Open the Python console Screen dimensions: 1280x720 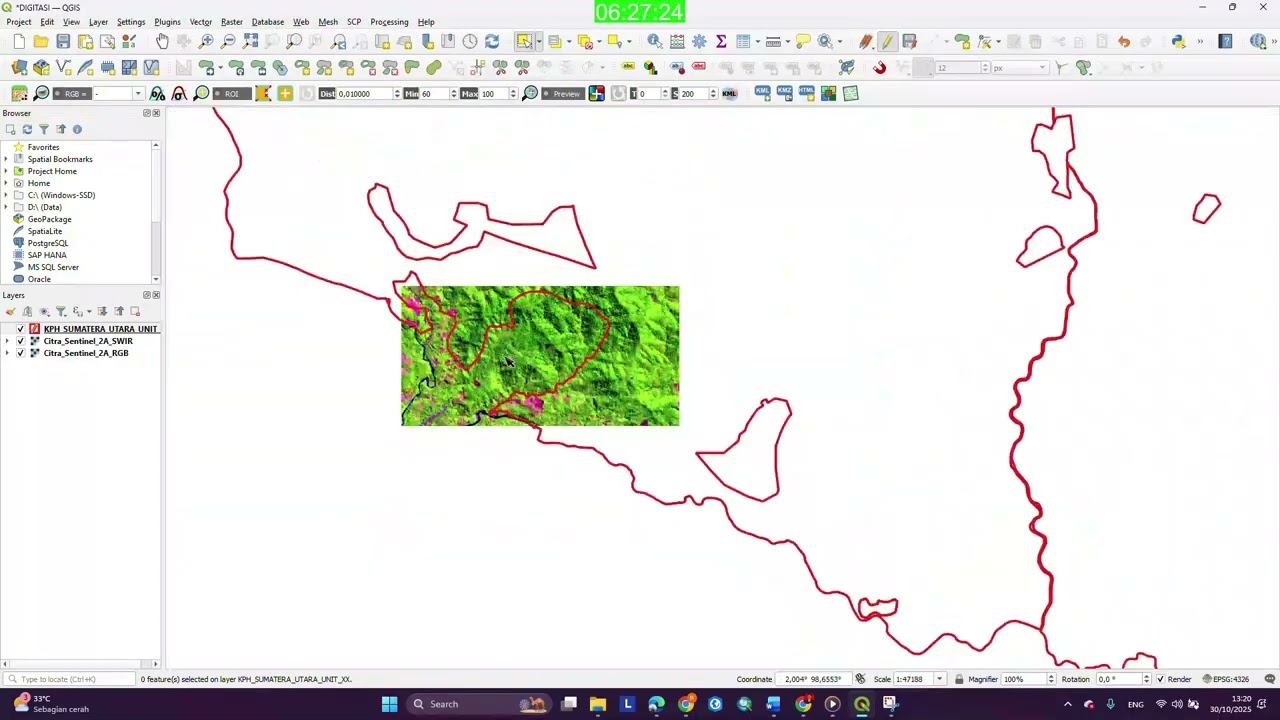pyautogui.click(x=1178, y=41)
